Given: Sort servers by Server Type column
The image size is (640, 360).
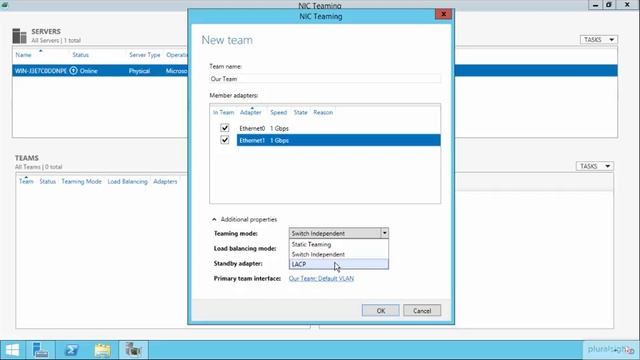Looking at the screenshot, I should (144, 55).
